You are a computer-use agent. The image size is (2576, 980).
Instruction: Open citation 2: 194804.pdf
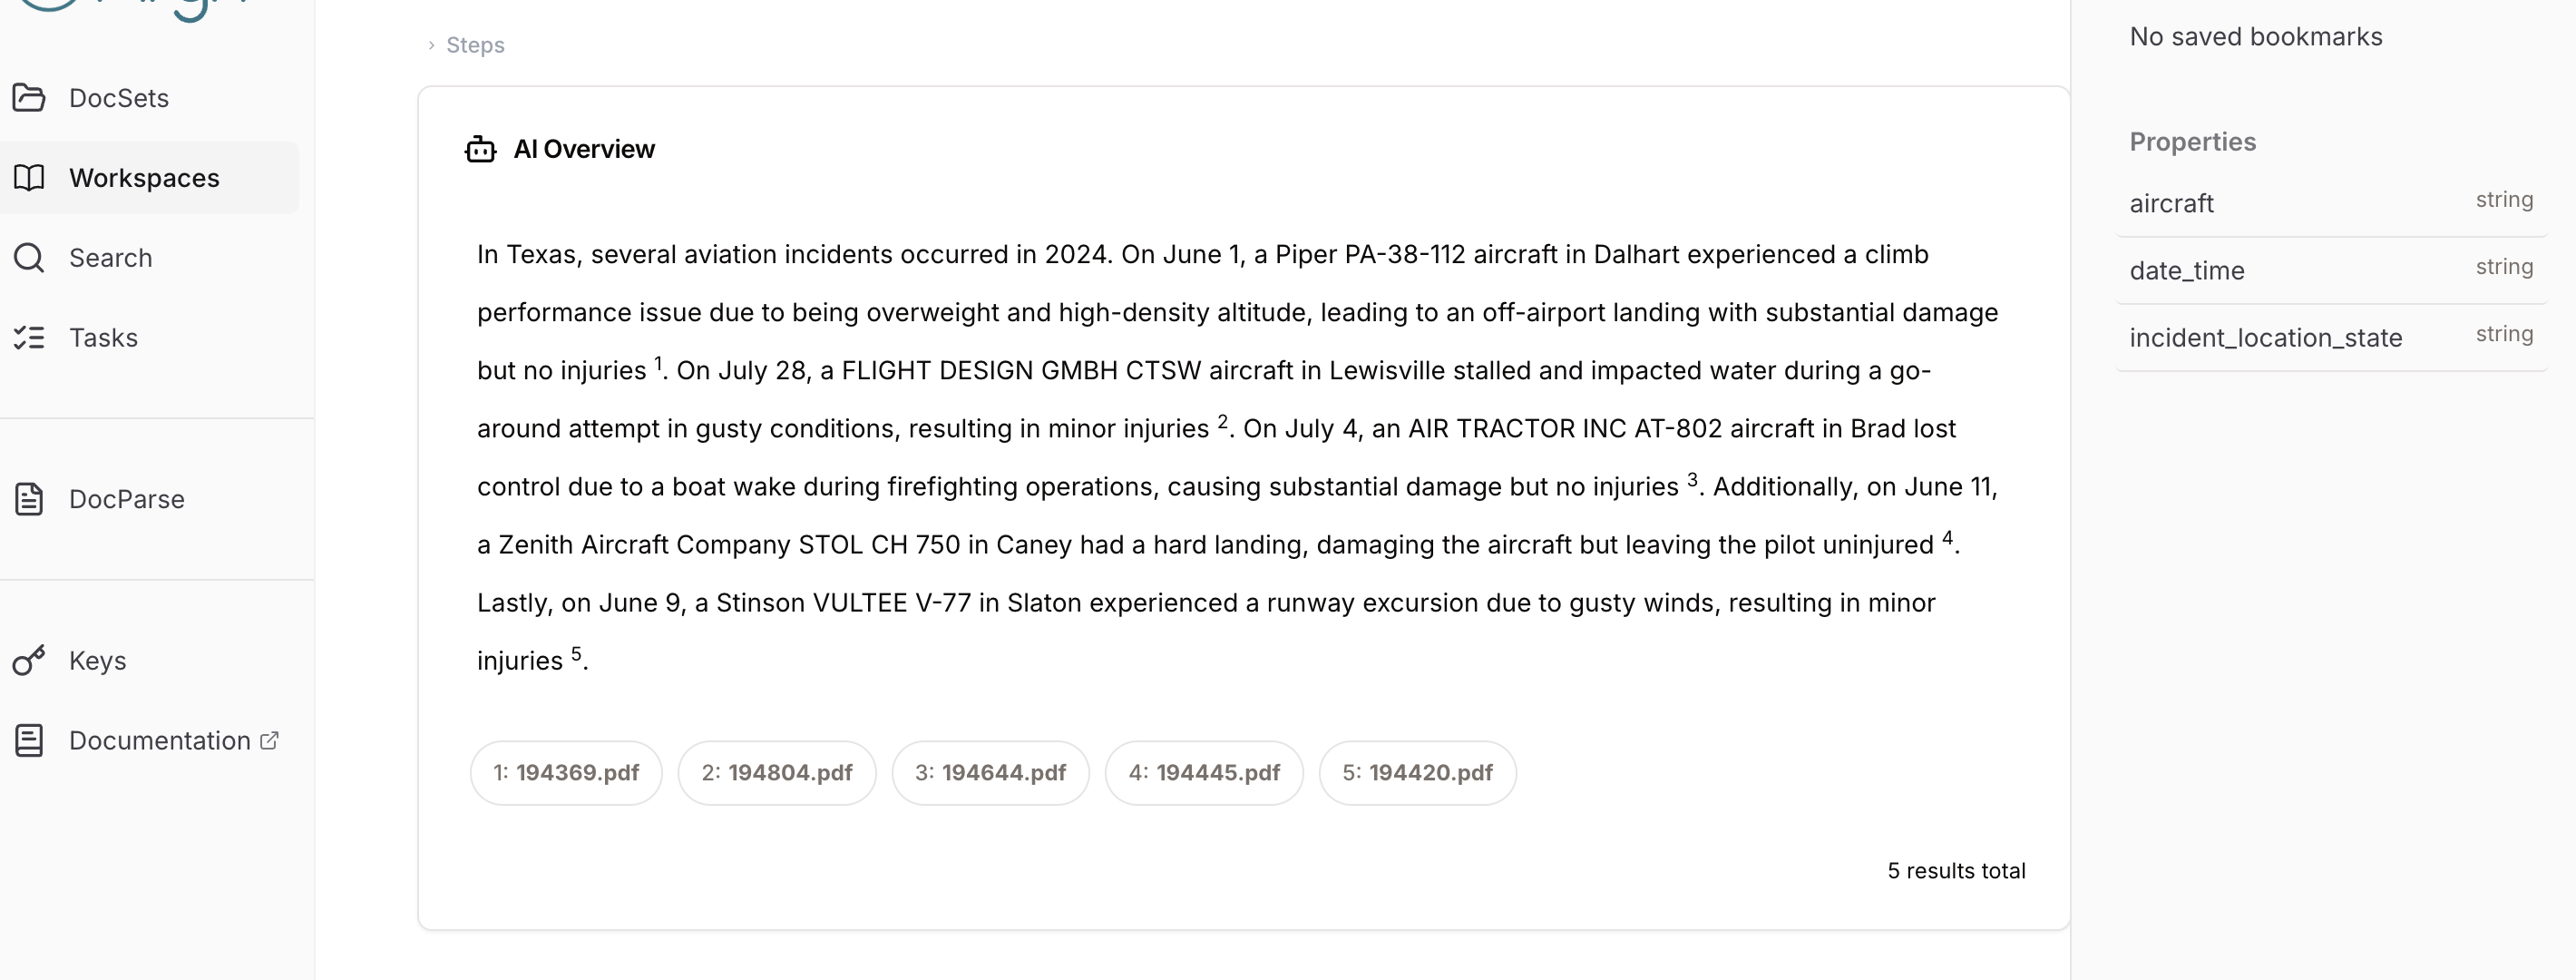(x=777, y=773)
